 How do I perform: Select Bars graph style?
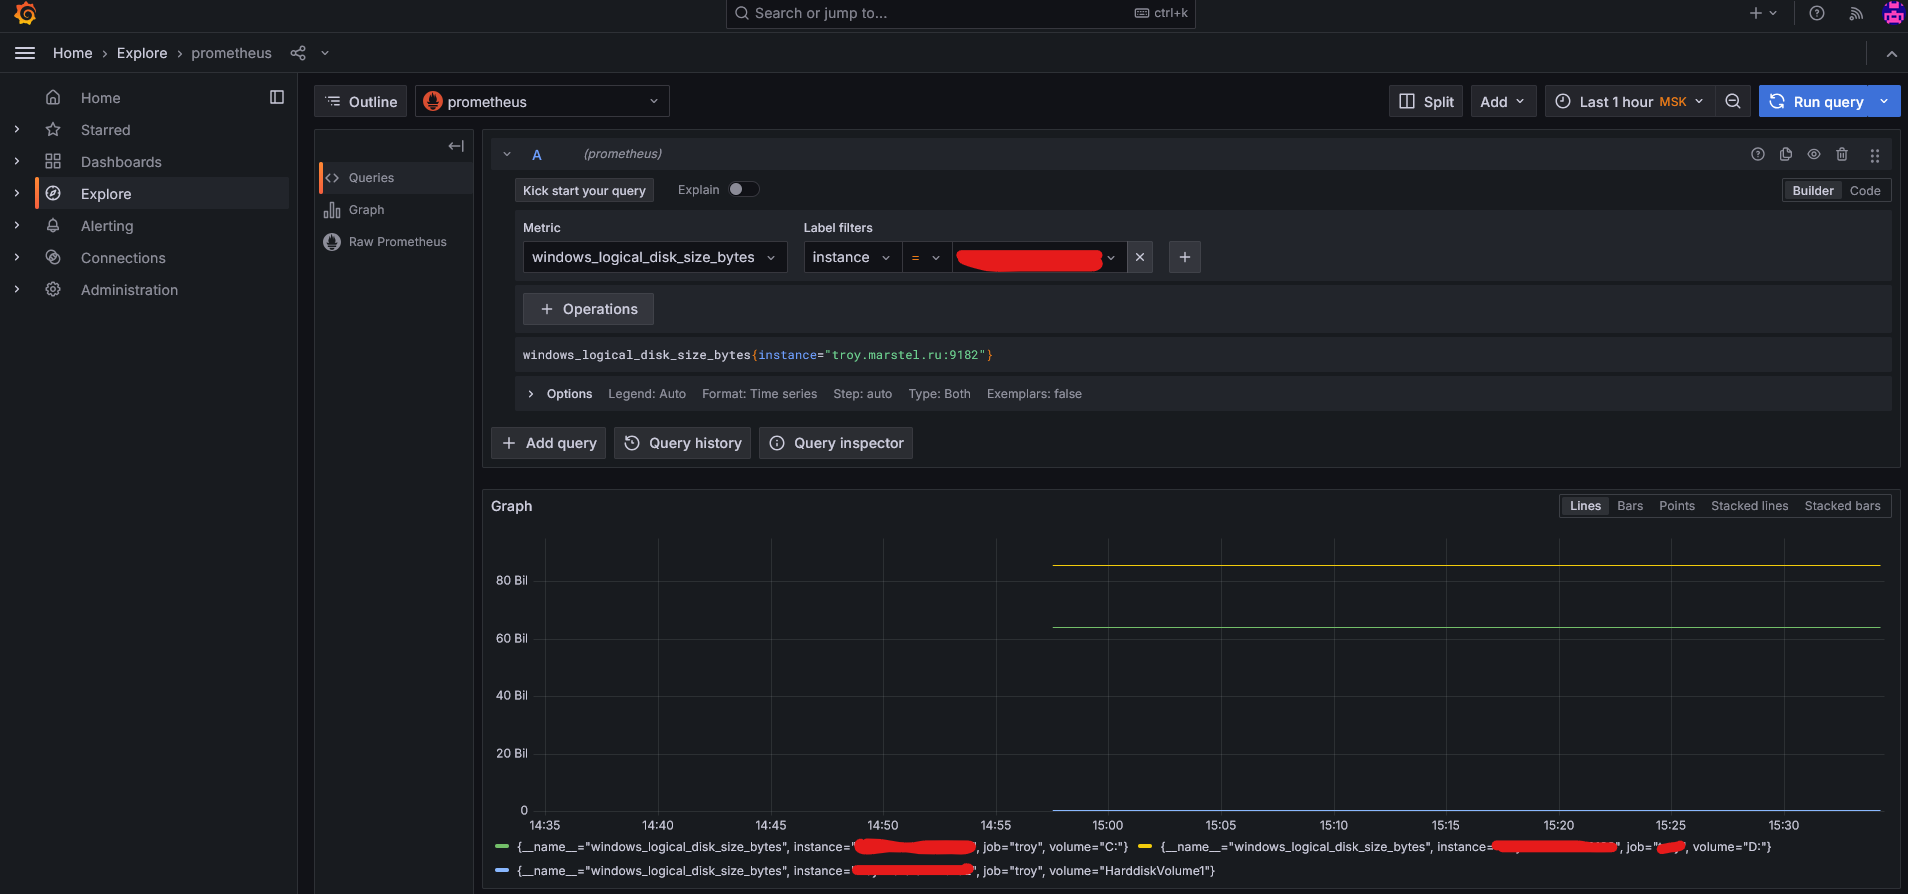click(x=1630, y=506)
